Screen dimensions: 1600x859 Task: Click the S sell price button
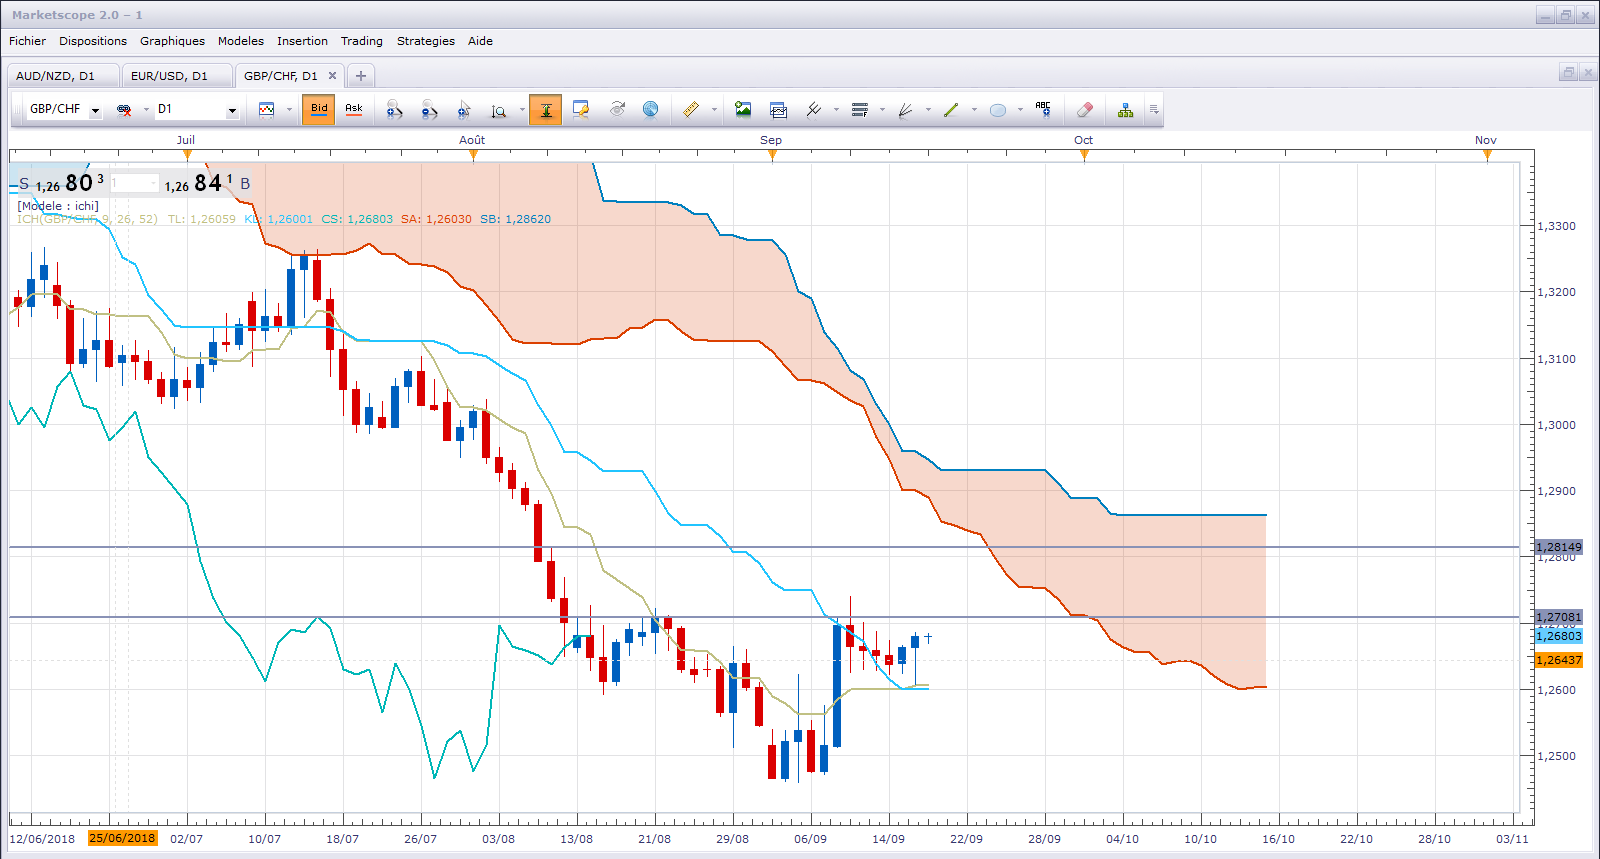24,184
